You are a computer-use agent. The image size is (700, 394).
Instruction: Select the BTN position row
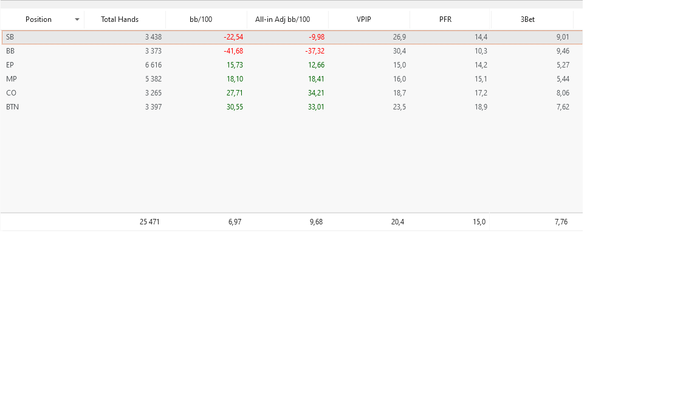point(292,107)
